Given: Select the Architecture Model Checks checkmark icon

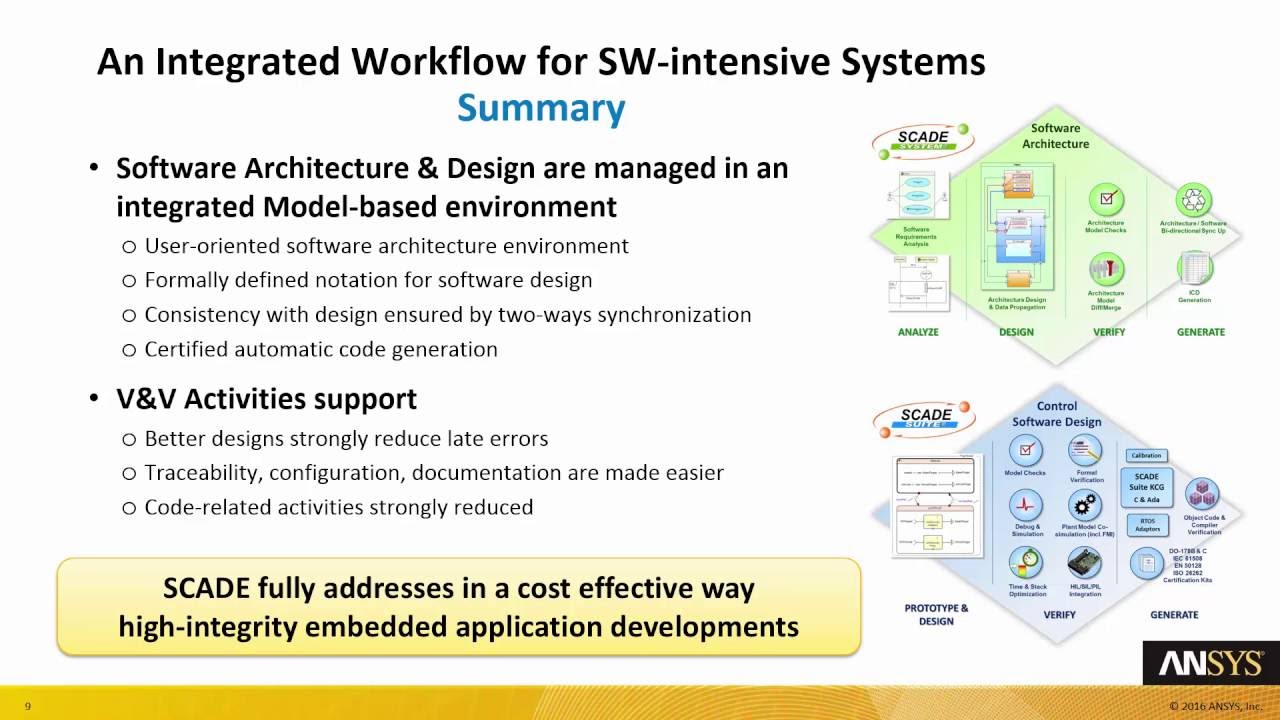Looking at the screenshot, I should click(x=1106, y=199).
